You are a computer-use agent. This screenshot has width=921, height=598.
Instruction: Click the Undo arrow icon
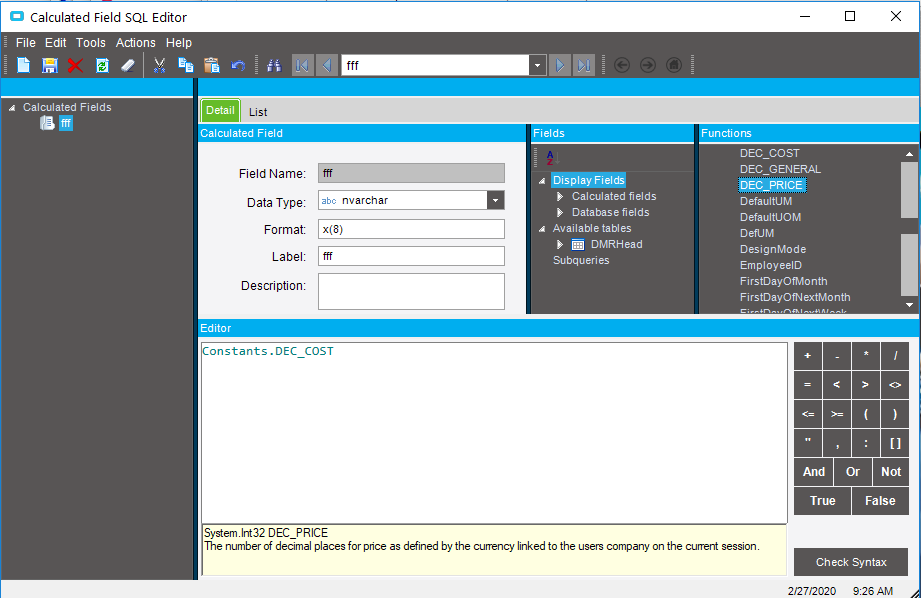[238, 65]
